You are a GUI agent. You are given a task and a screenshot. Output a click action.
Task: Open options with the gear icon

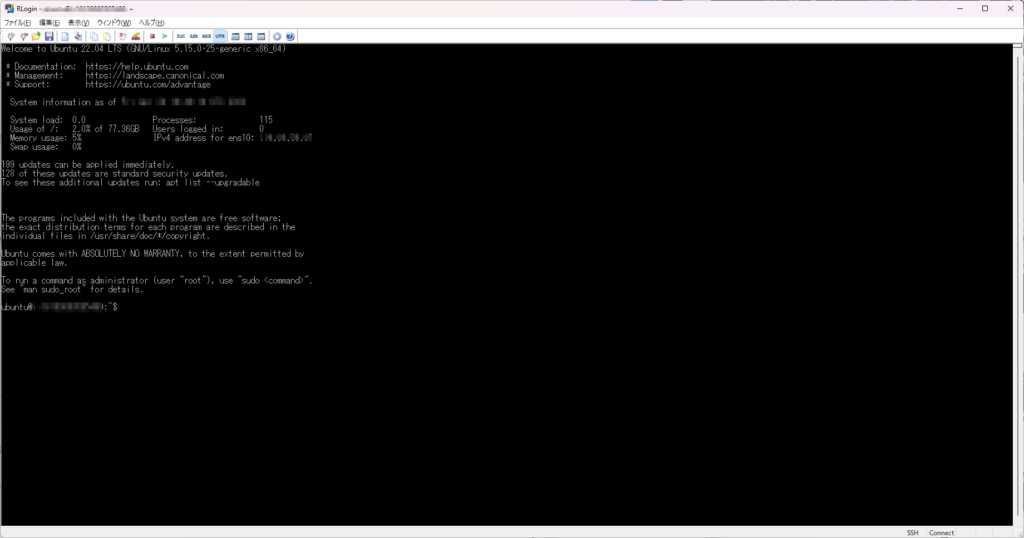pyautogui.click(x=277, y=37)
